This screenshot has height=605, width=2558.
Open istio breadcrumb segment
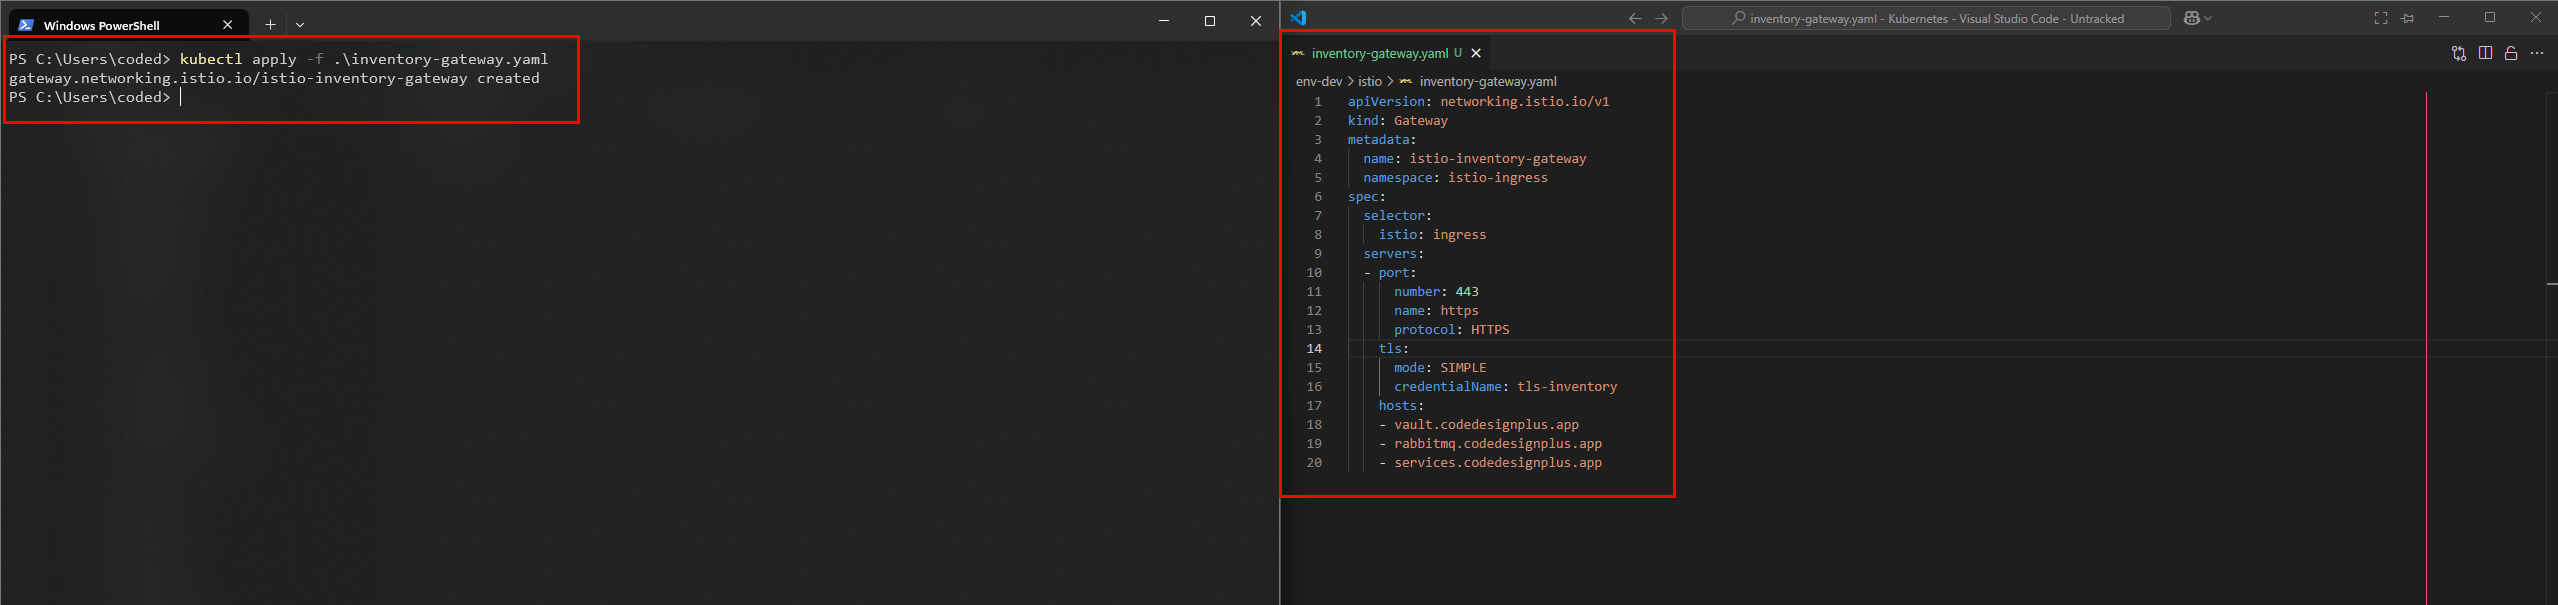[x=1370, y=81]
